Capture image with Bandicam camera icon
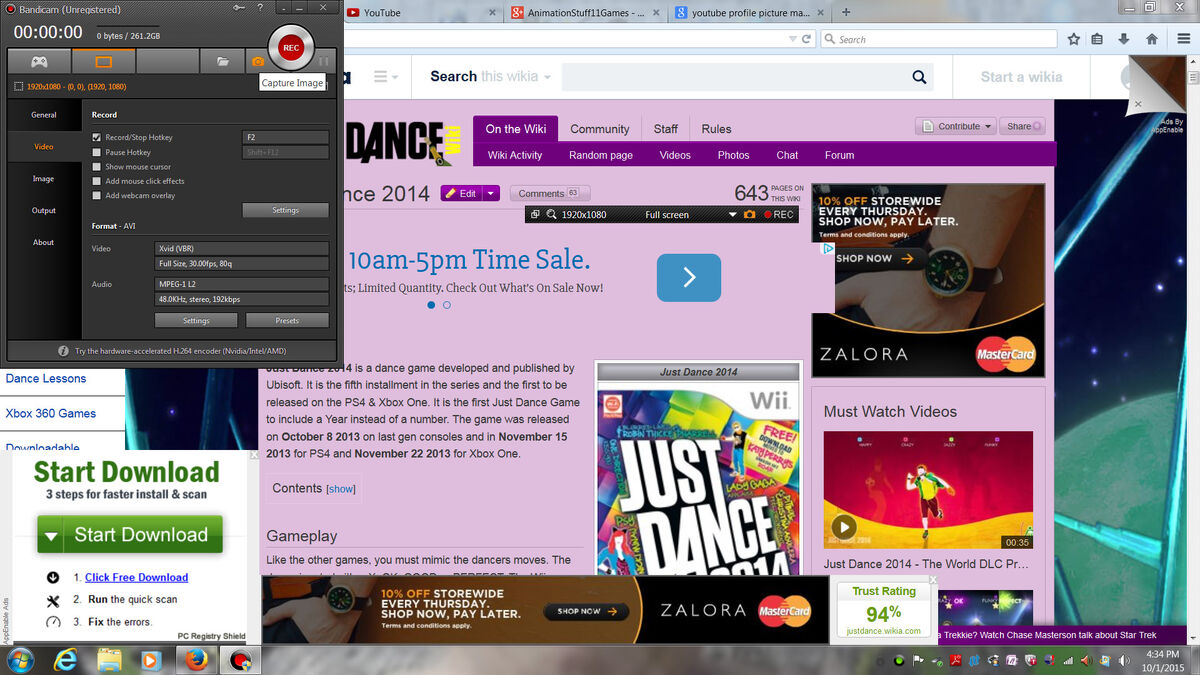The width and height of the screenshot is (1200, 675). coord(257,62)
